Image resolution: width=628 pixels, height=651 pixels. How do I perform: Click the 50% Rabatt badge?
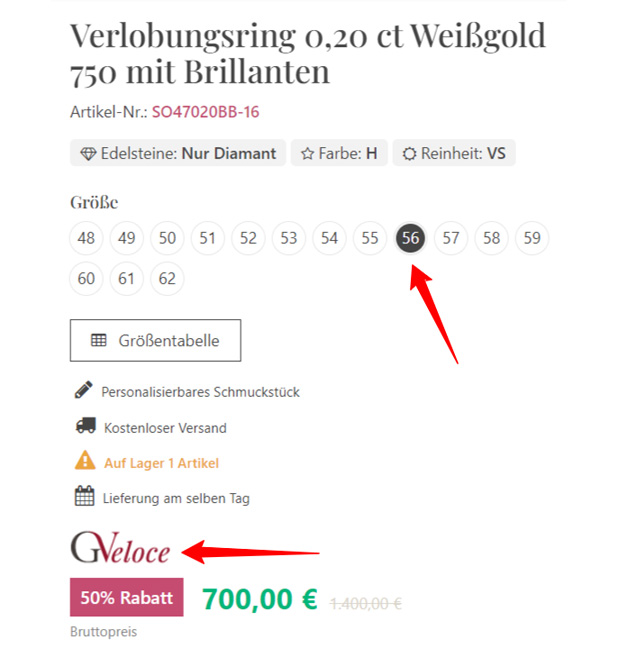tap(127, 597)
